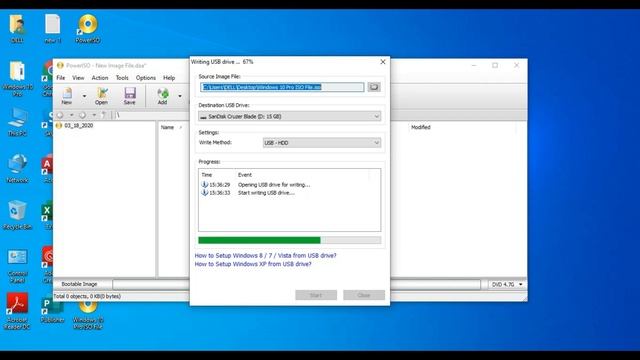Click the Start button in the dialog
The image size is (640, 360).
pos(316,295)
